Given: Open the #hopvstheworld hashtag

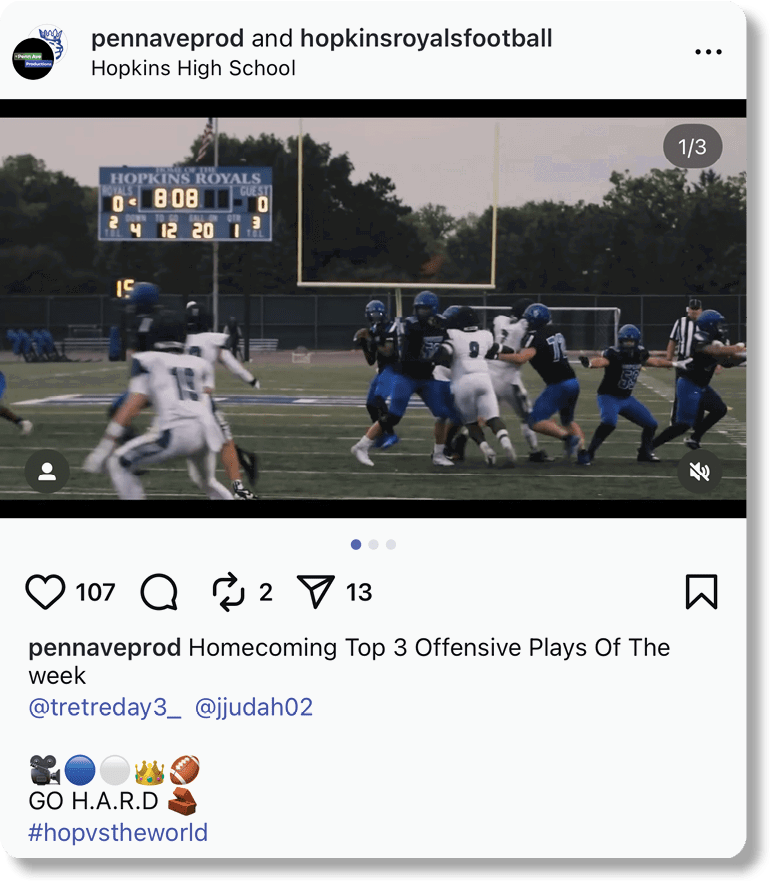Looking at the screenshot, I should click(118, 832).
